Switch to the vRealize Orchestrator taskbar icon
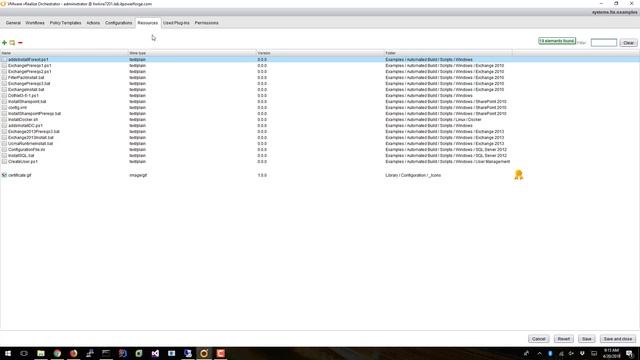The height and width of the screenshot is (360, 640). click(x=204, y=353)
